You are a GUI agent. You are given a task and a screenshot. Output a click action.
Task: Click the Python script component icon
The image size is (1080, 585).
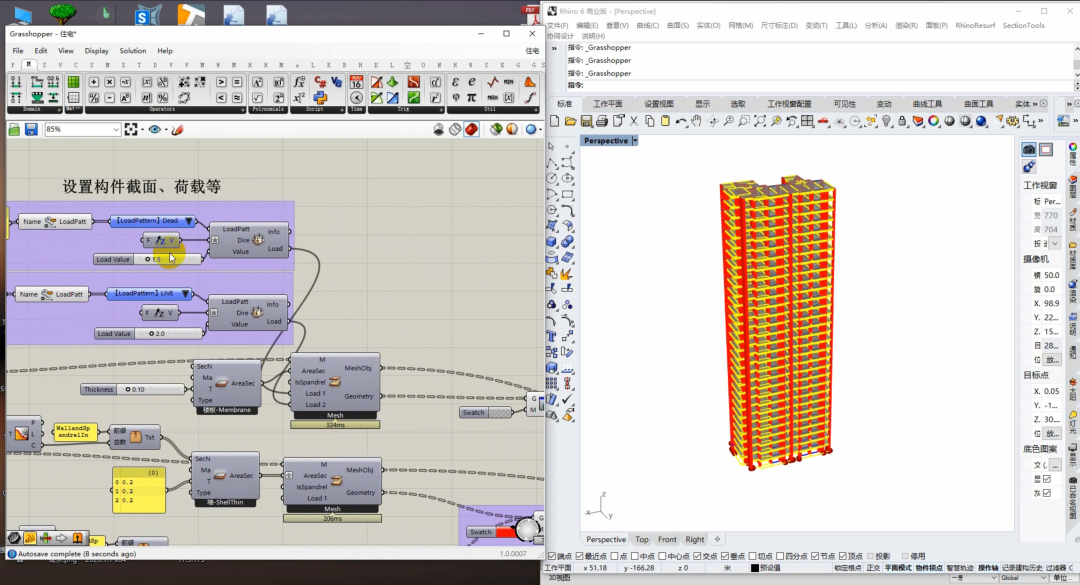(x=321, y=98)
